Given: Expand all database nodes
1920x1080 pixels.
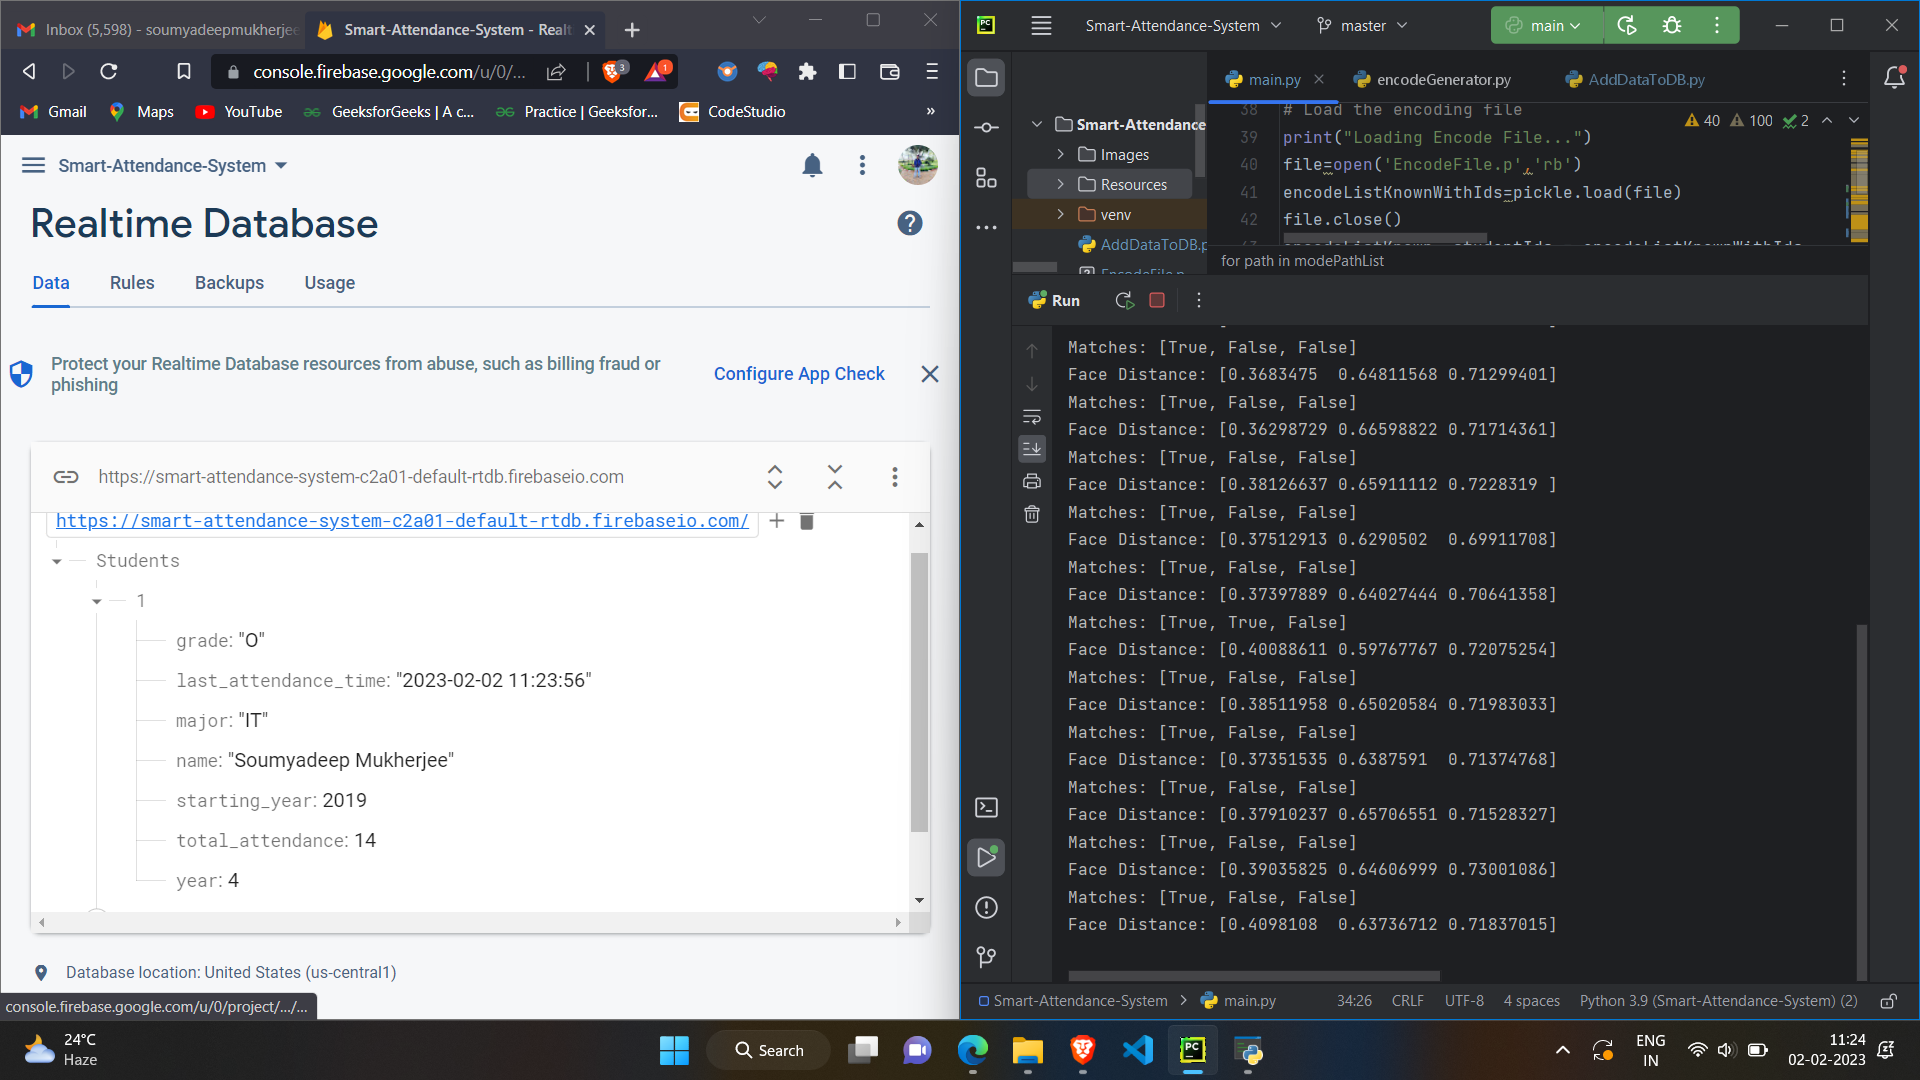Looking at the screenshot, I should tap(775, 477).
